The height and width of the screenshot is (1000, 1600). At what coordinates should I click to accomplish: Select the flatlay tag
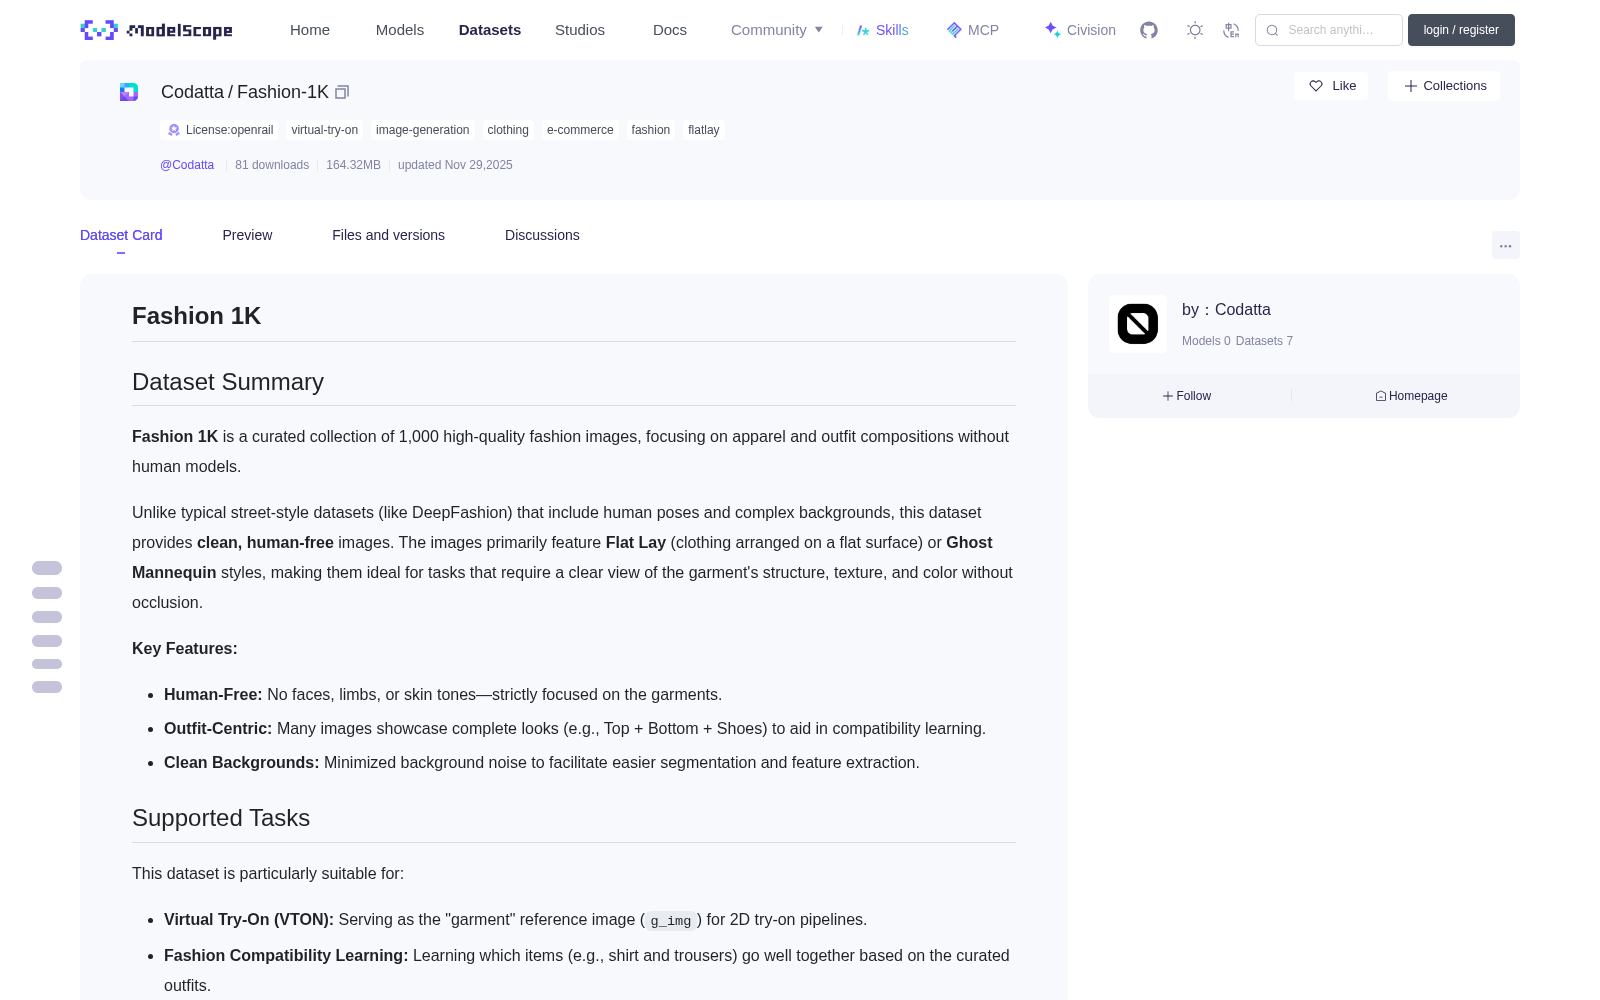pyautogui.click(x=704, y=130)
